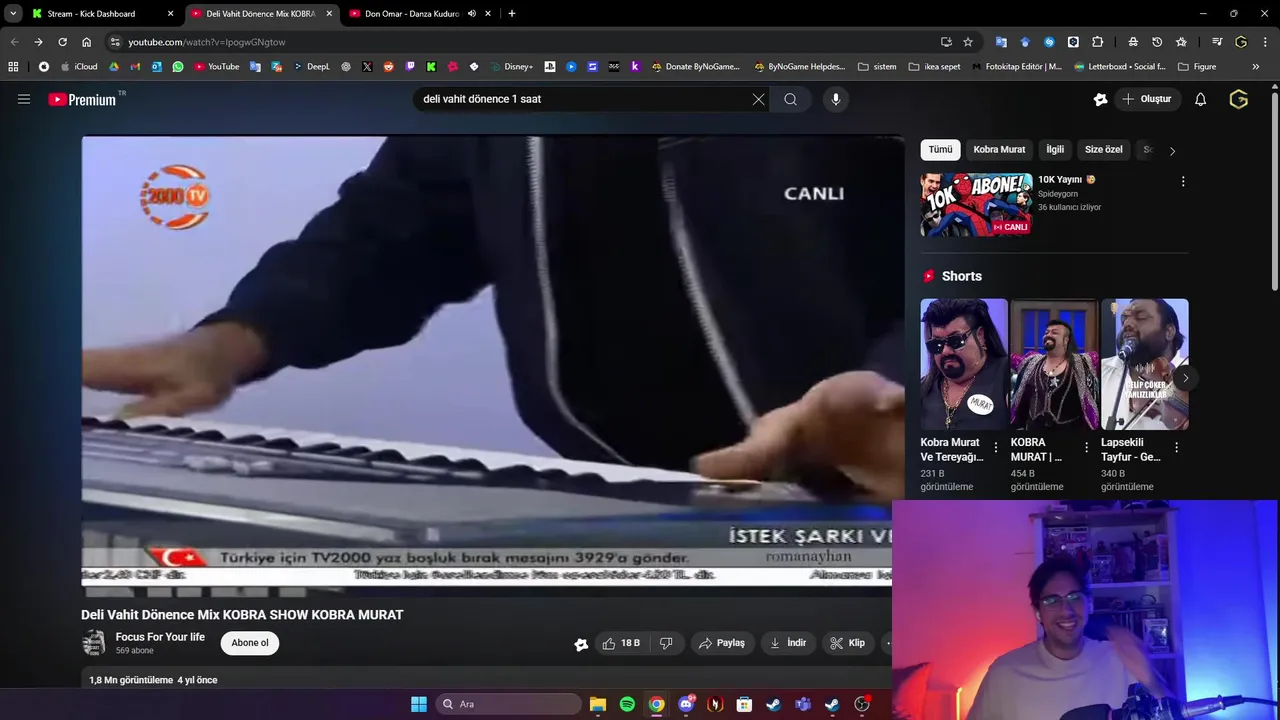The width and height of the screenshot is (1280, 720).
Task: Start voice search with microphone icon
Action: click(x=836, y=99)
